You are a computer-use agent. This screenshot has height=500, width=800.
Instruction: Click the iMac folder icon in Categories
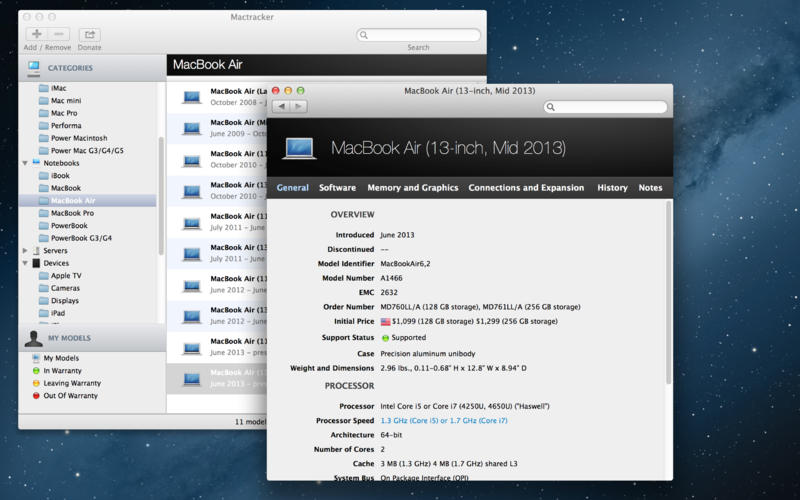coord(44,88)
